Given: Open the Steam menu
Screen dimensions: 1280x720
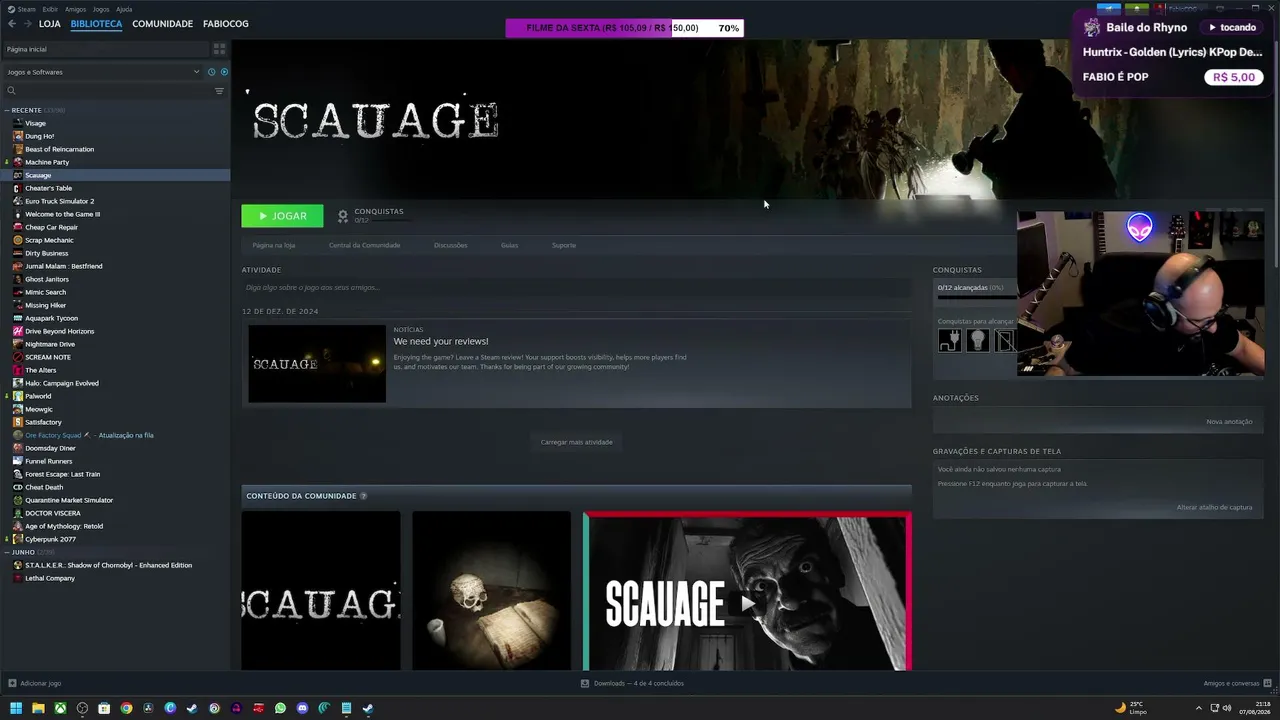Looking at the screenshot, I should 26,9.
